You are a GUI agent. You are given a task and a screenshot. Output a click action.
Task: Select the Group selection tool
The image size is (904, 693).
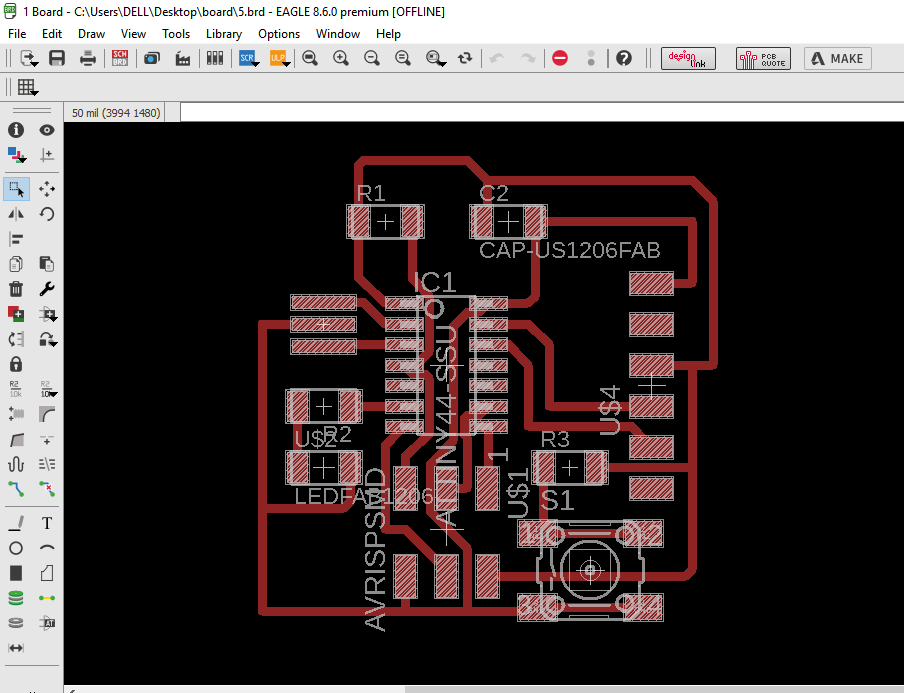(16, 189)
